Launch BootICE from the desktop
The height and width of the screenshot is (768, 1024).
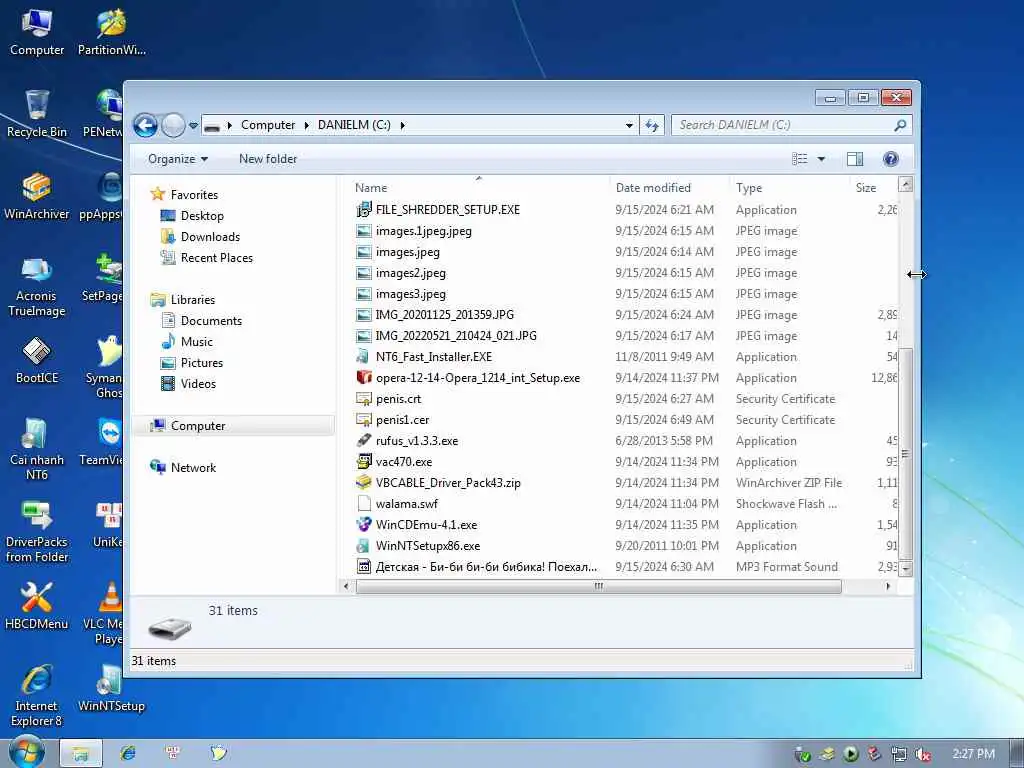click(x=37, y=360)
